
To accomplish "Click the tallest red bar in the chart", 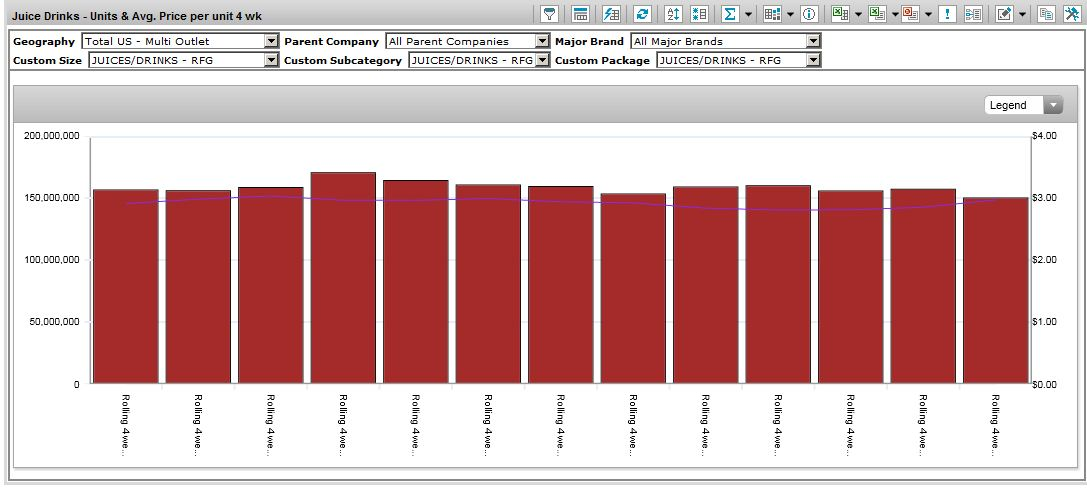I will (343, 280).
